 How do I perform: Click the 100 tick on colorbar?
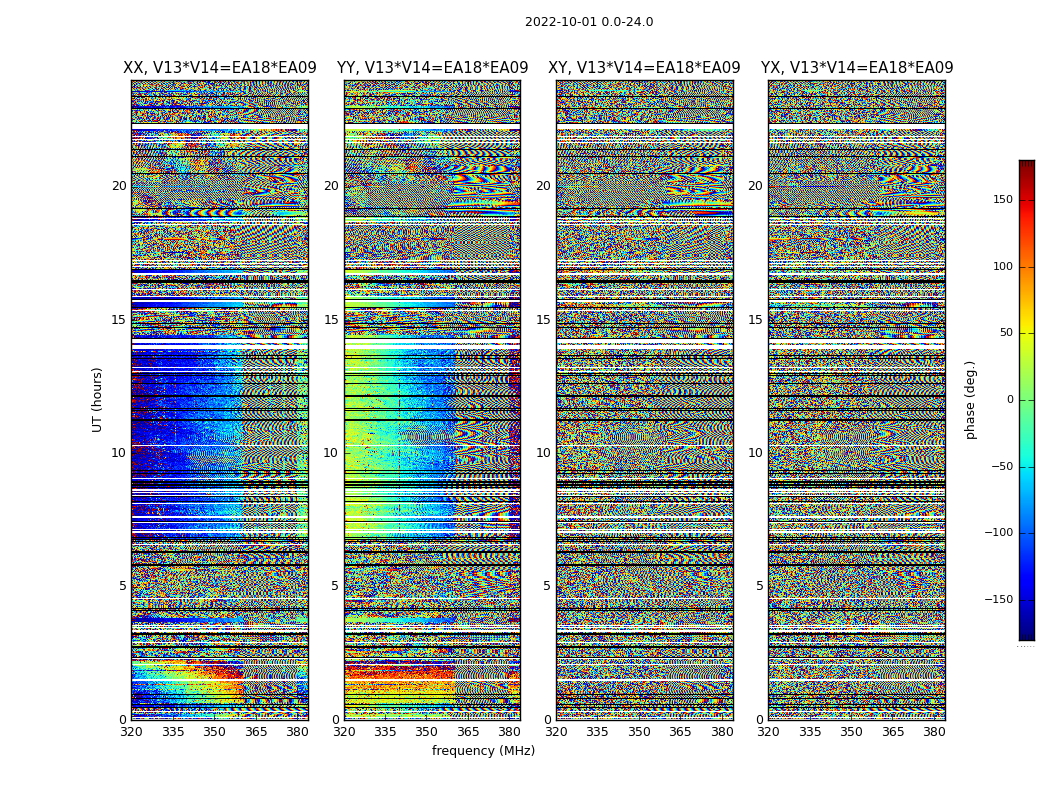coord(1003,266)
